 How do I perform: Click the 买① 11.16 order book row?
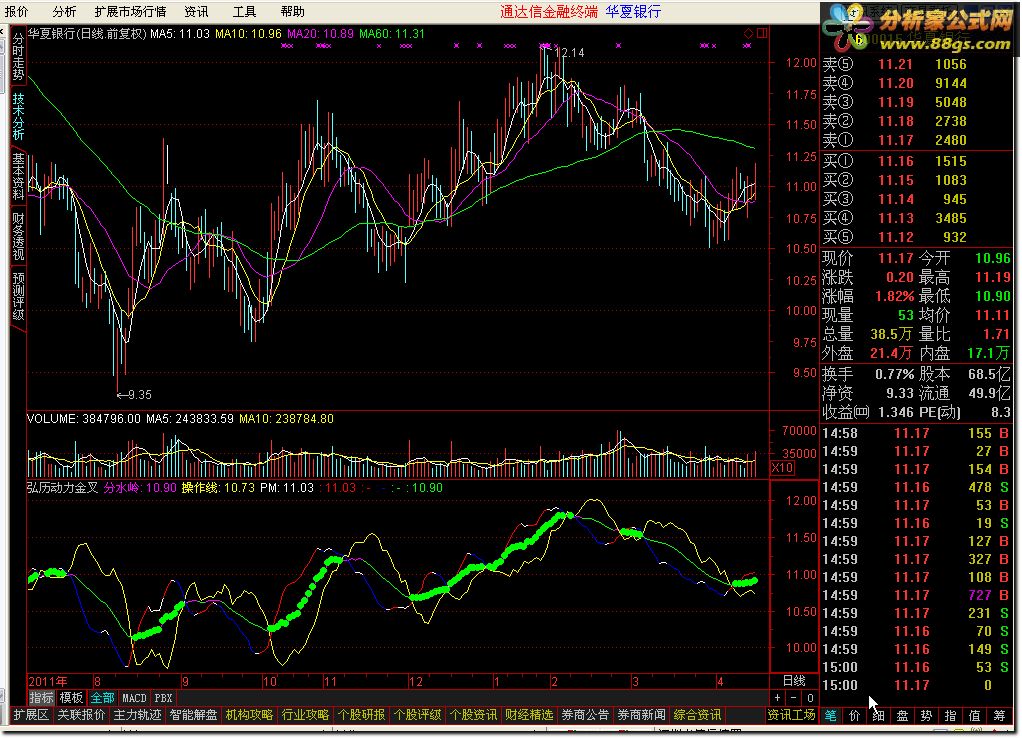click(x=917, y=161)
